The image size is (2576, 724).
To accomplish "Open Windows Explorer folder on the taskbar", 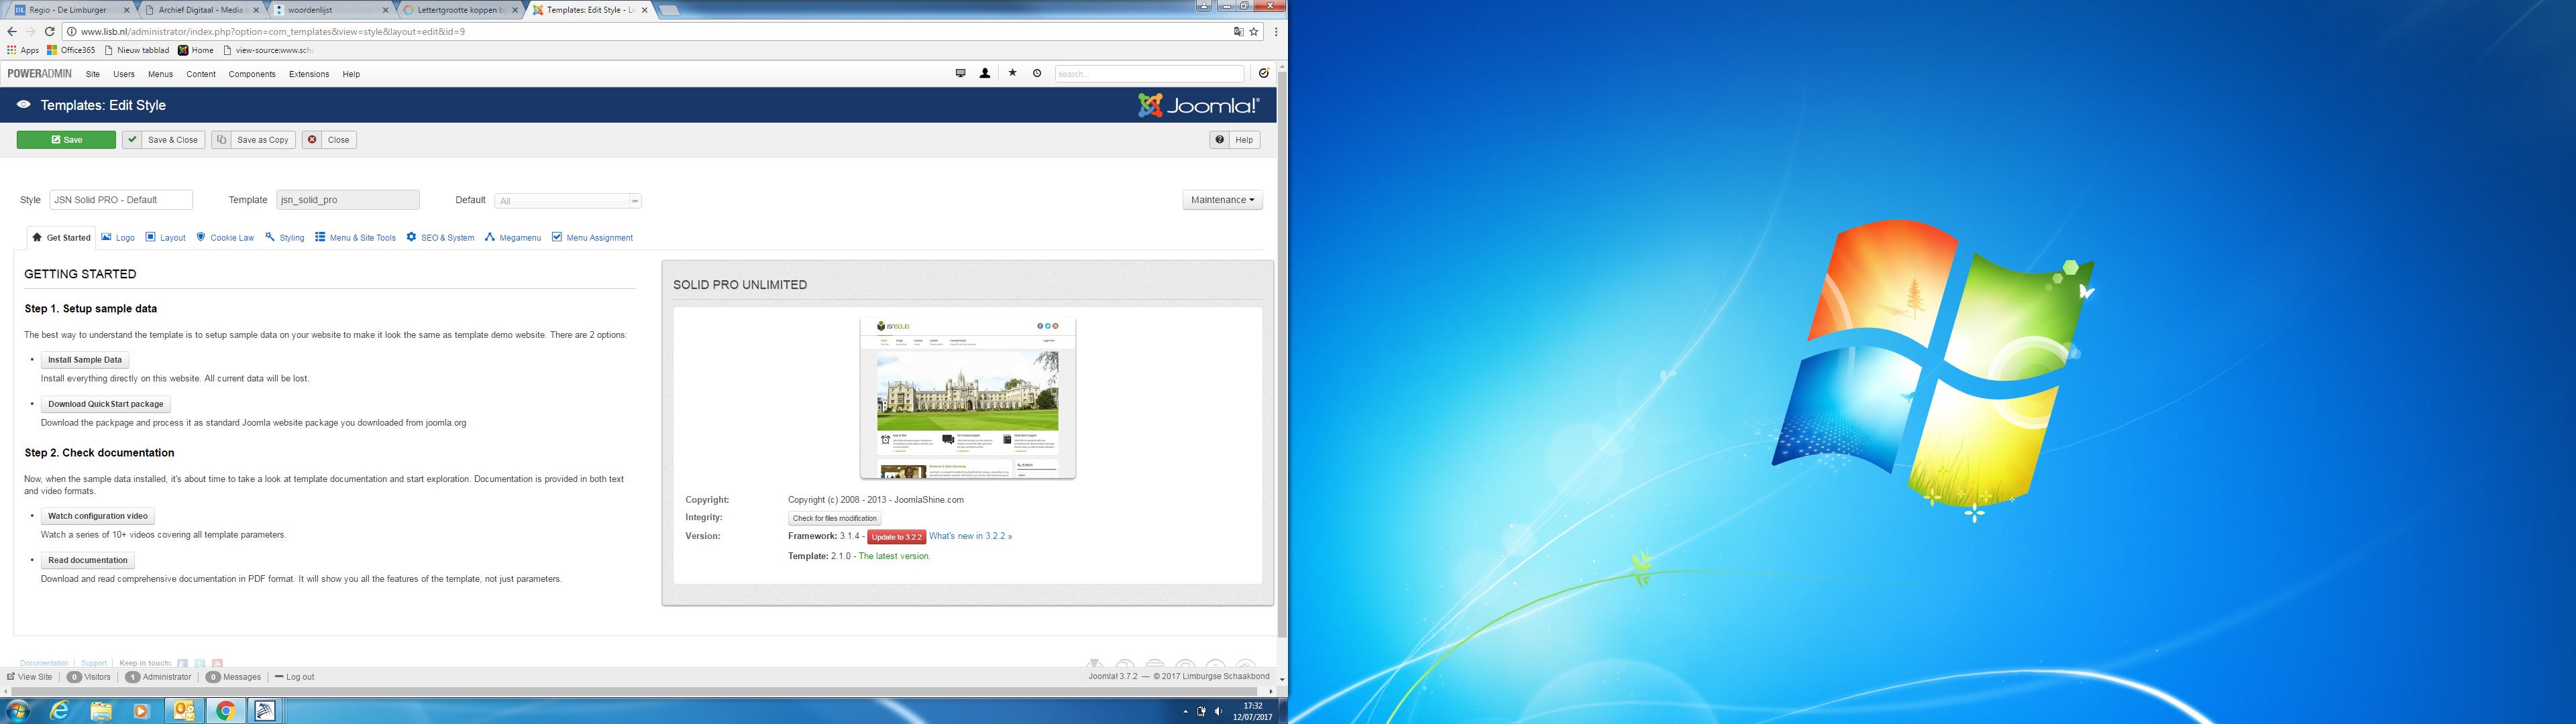I will click(101, 711).
